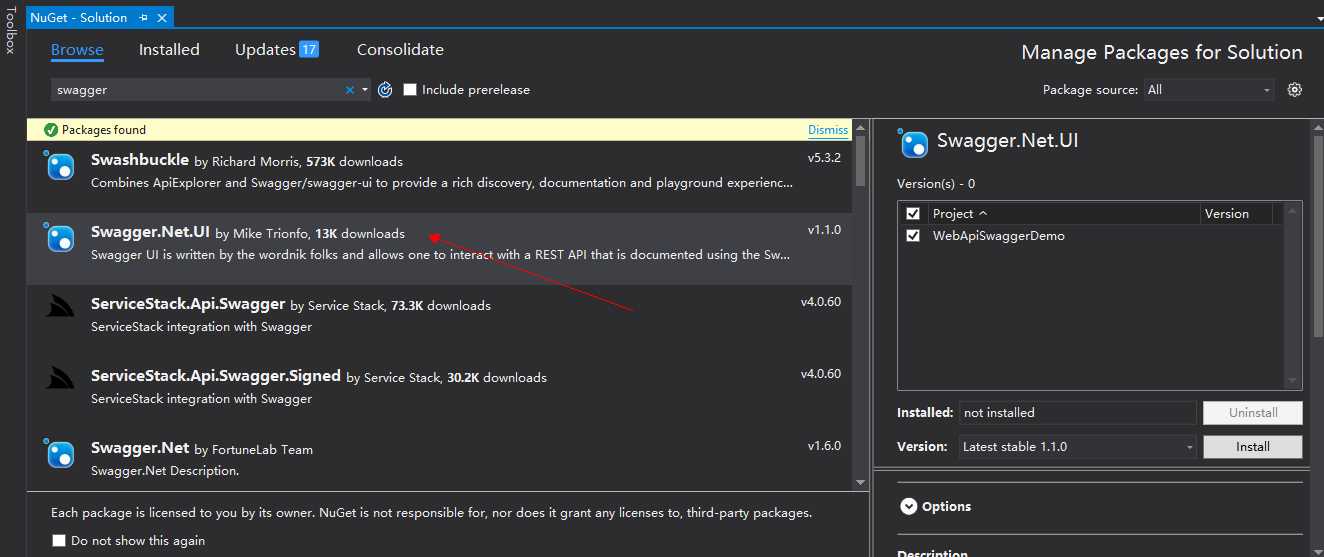Screen dimensions: 1324x557
Task: Click the Swashbuckle package icon
Action: [60, 166]
